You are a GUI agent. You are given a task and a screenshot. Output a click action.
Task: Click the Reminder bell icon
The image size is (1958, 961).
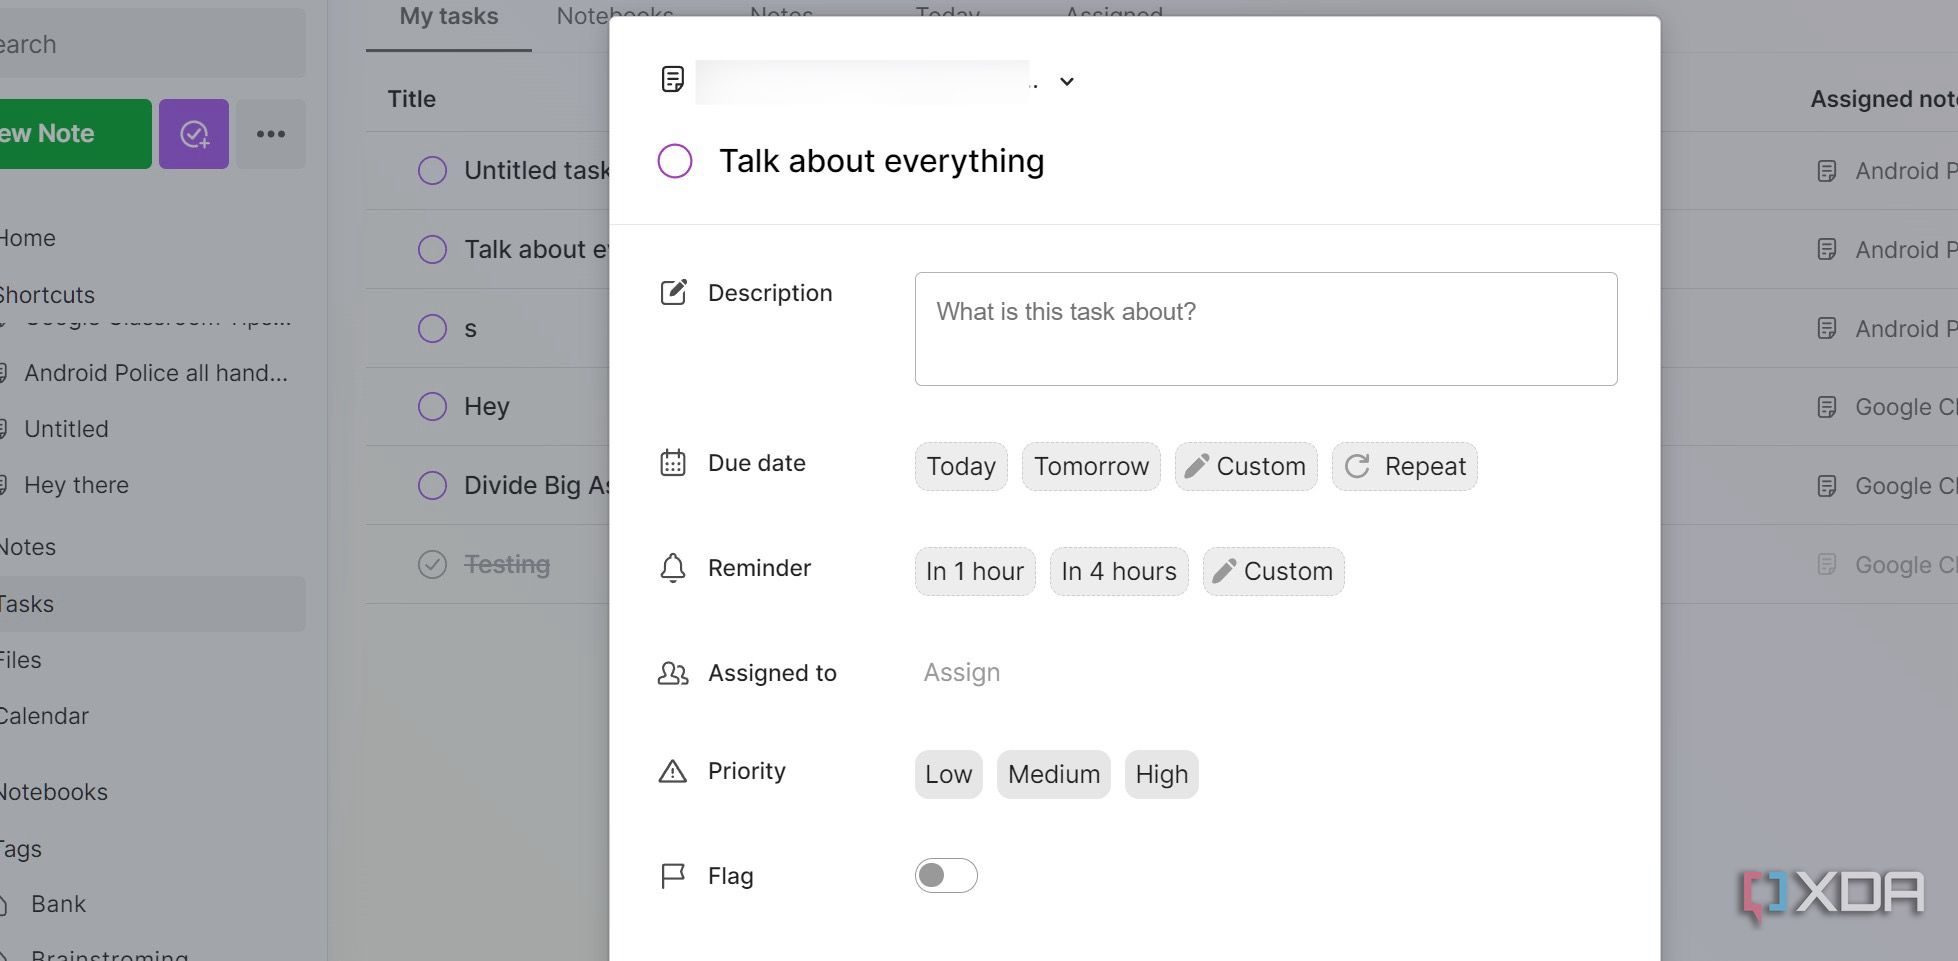point(673,568)
